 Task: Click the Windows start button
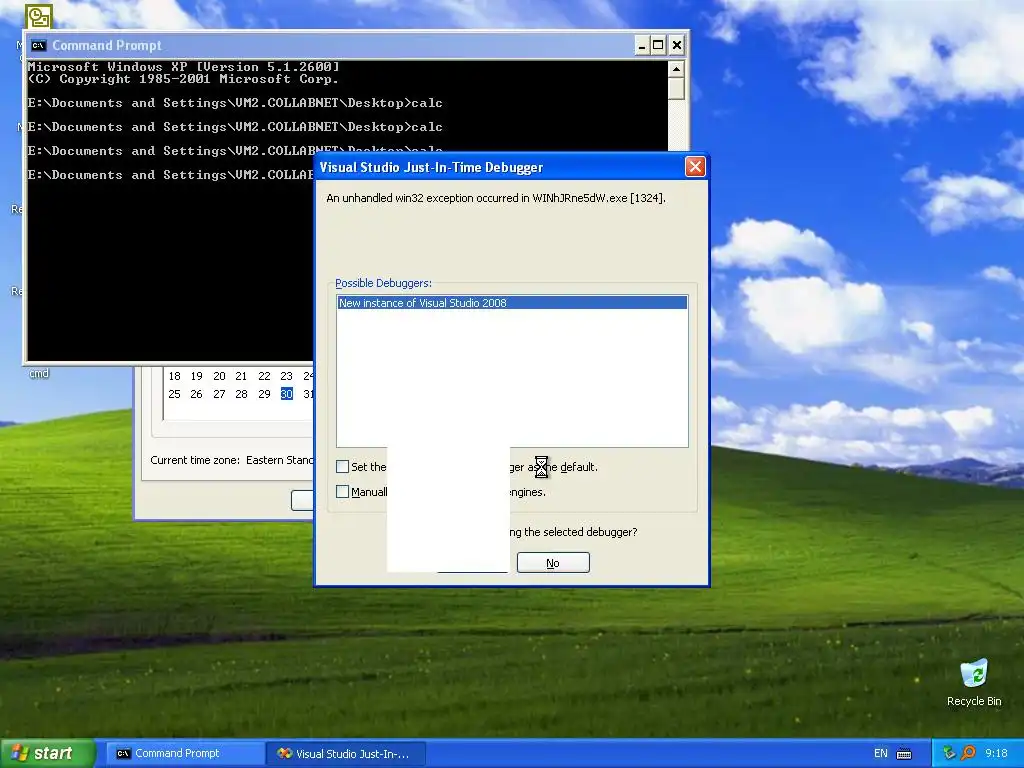47,753
